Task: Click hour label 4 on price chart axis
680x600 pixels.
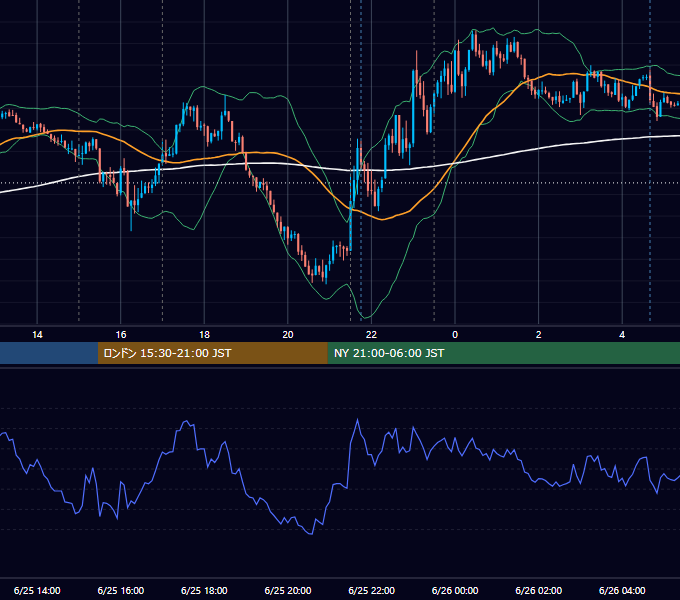Action: tap(622, 335)
